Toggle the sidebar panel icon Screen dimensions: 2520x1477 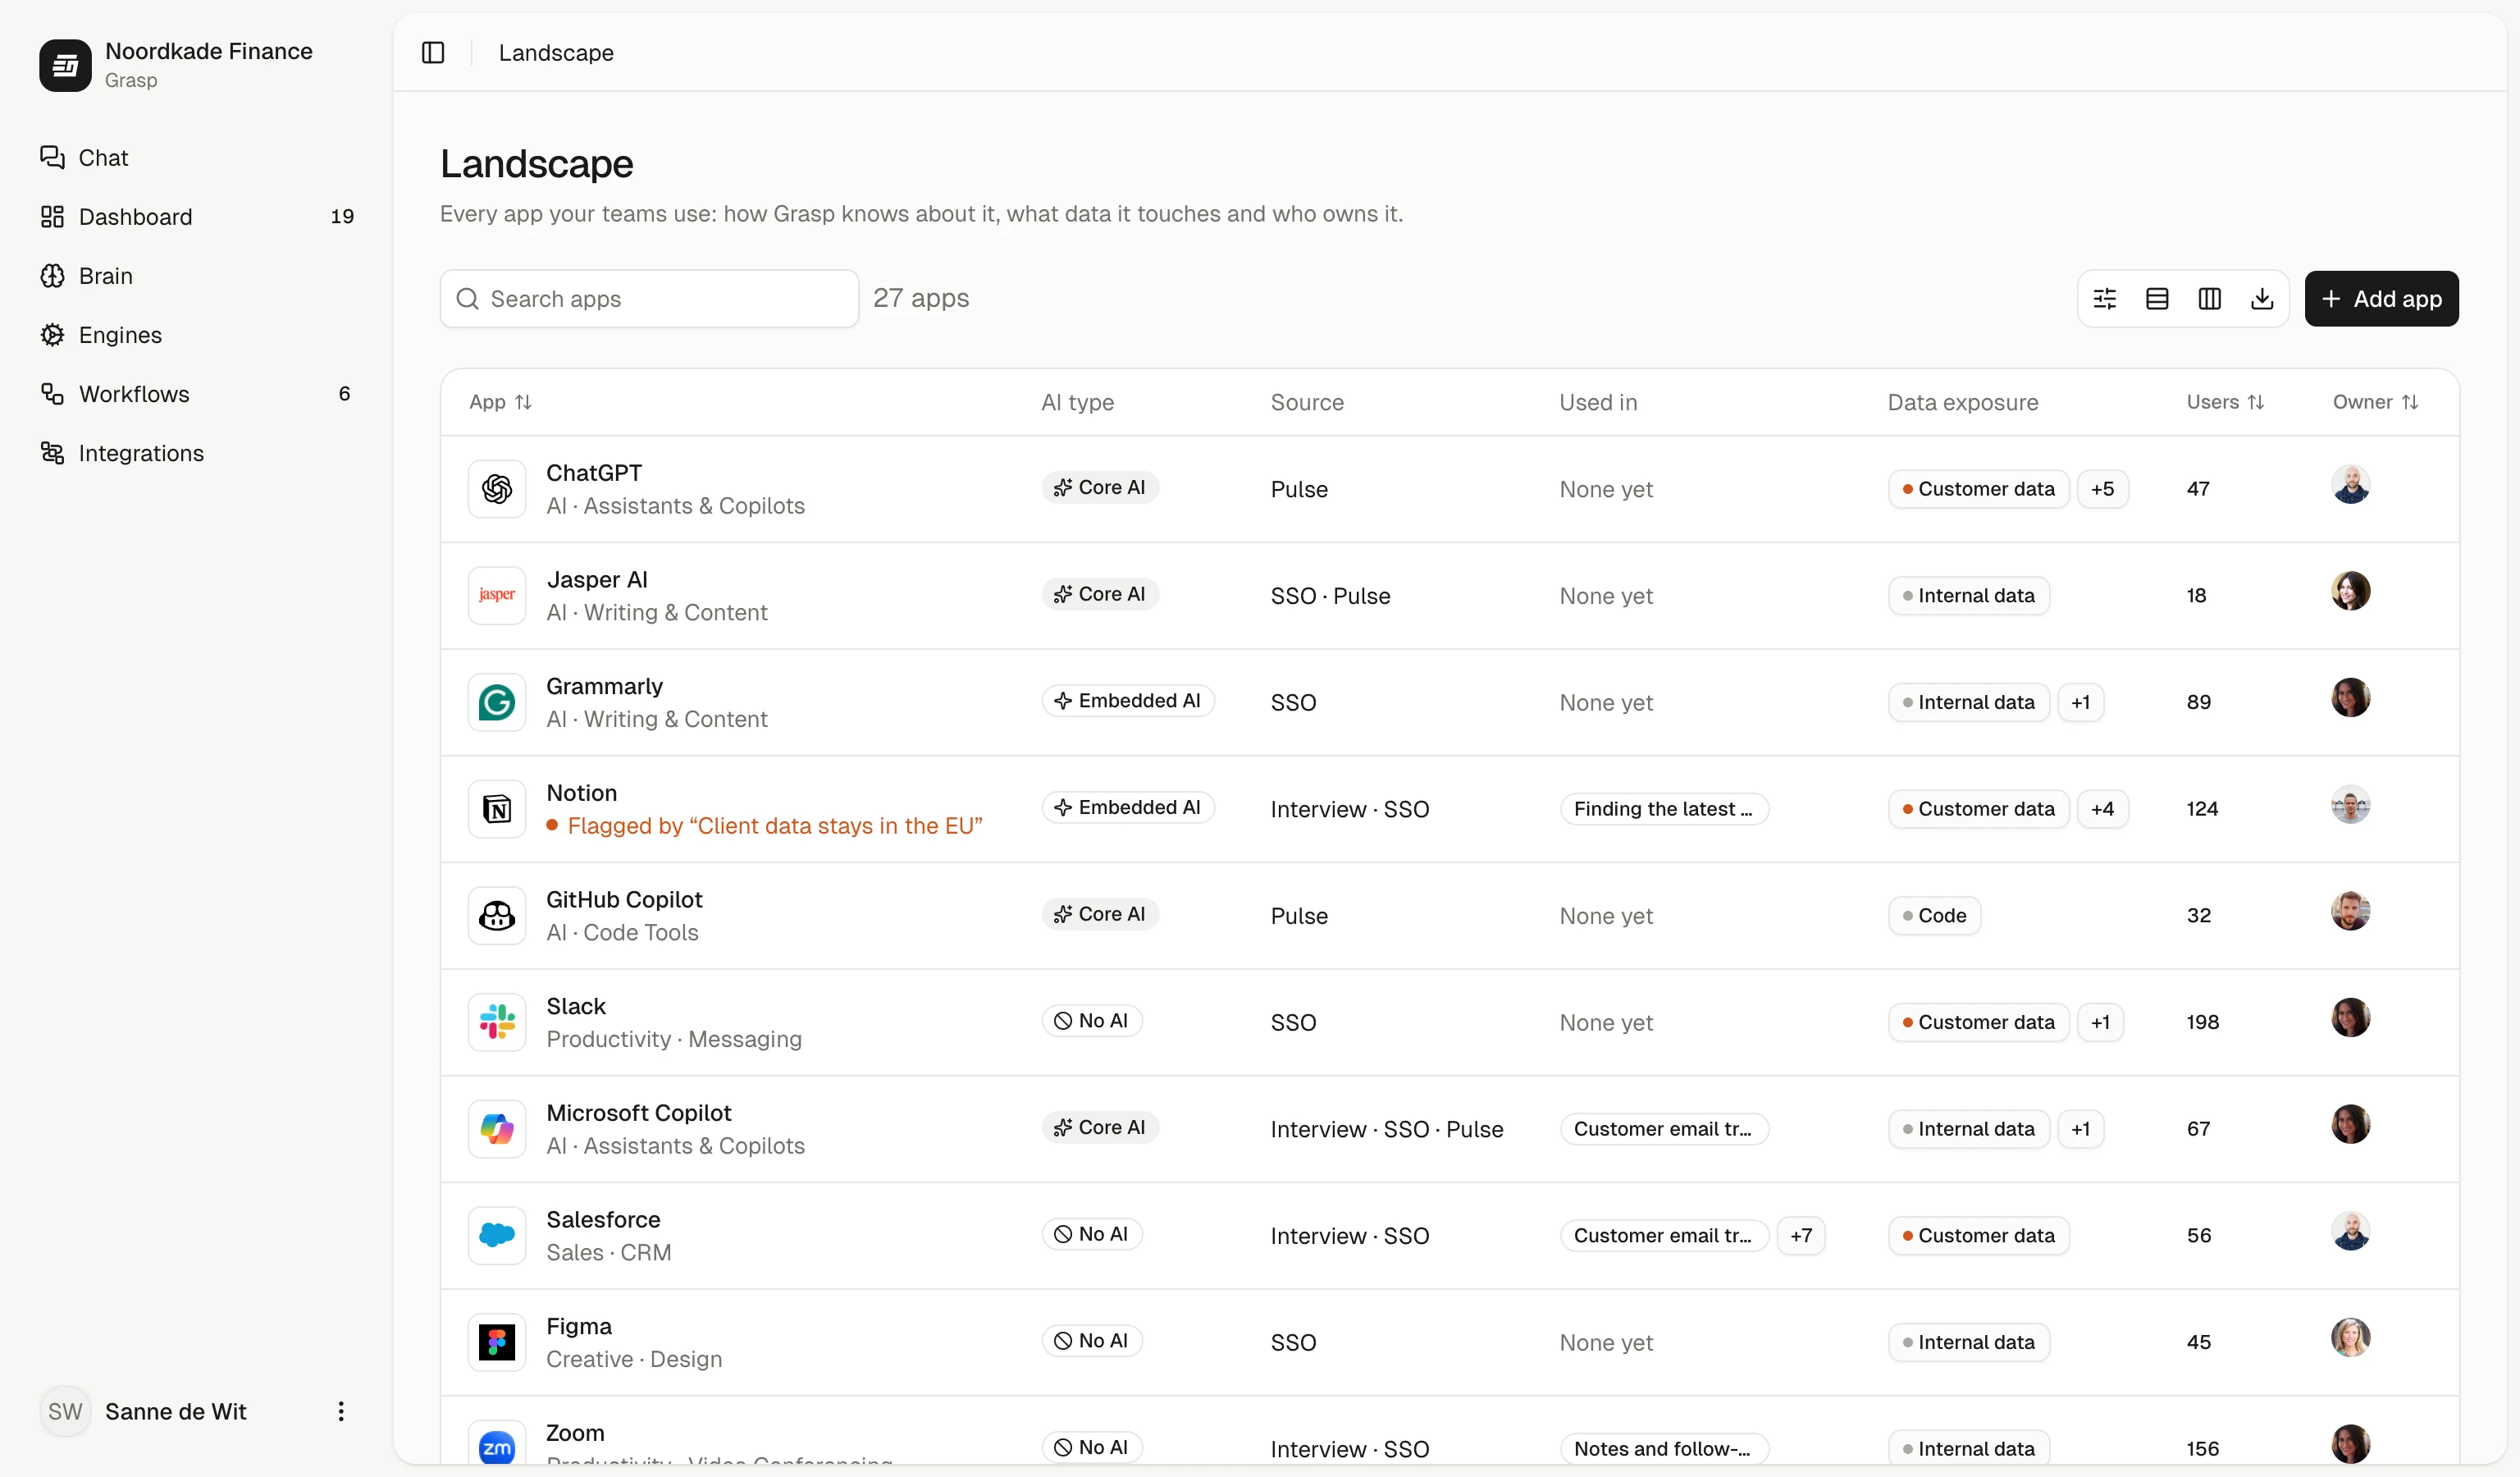click(433, 52)
